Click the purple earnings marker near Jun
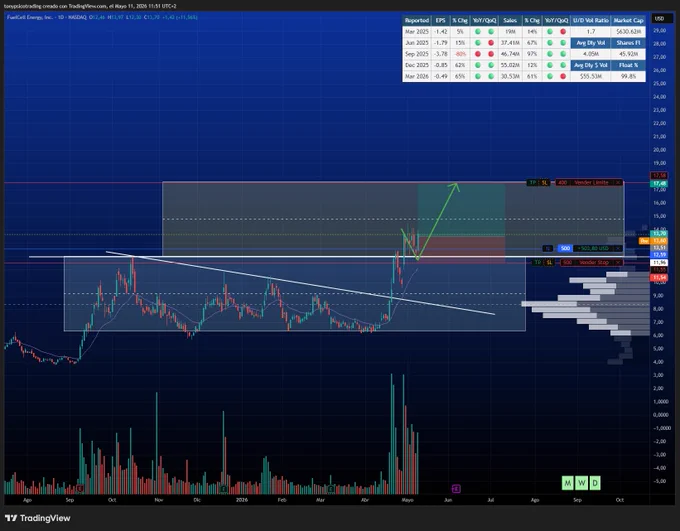The height and width of the screenshot is (531, 680). click(x=456, y=489)
